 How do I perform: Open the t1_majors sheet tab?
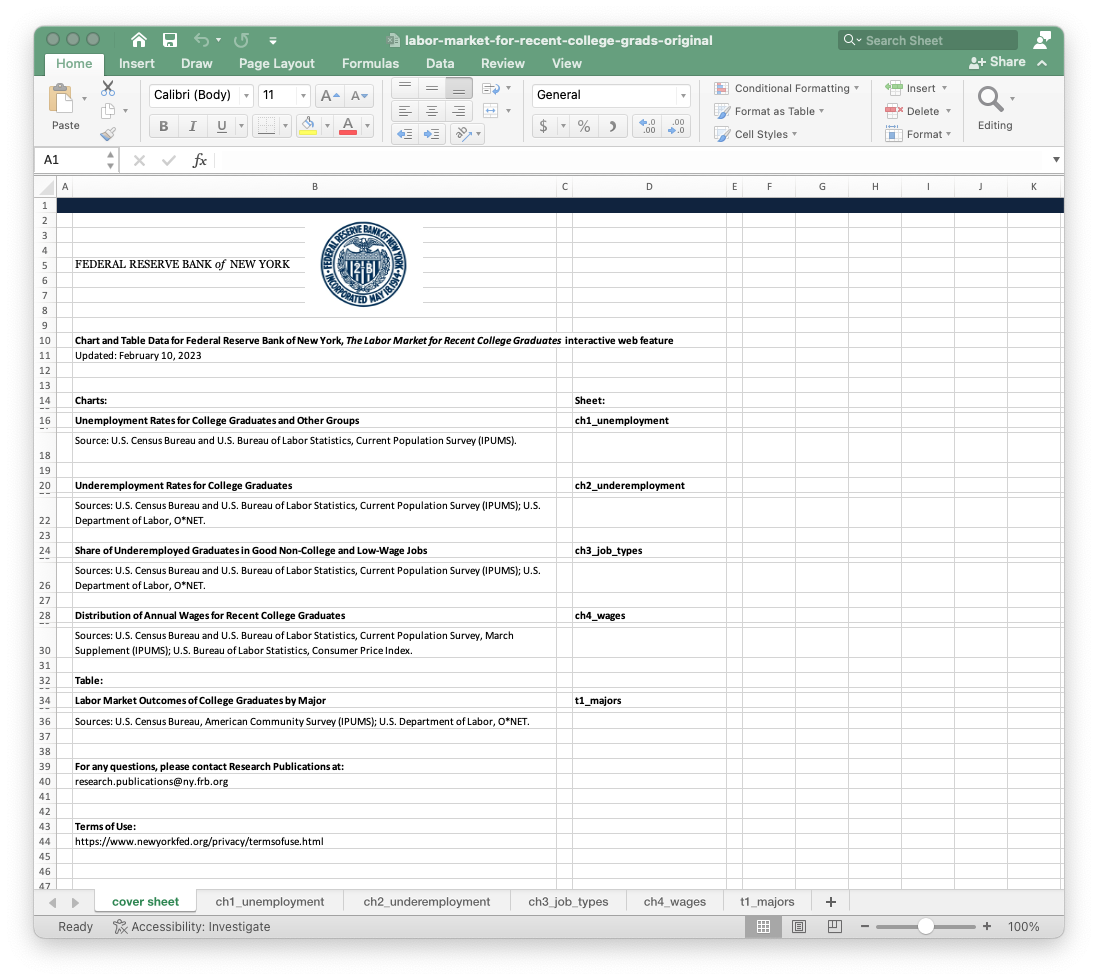(767, 902)
